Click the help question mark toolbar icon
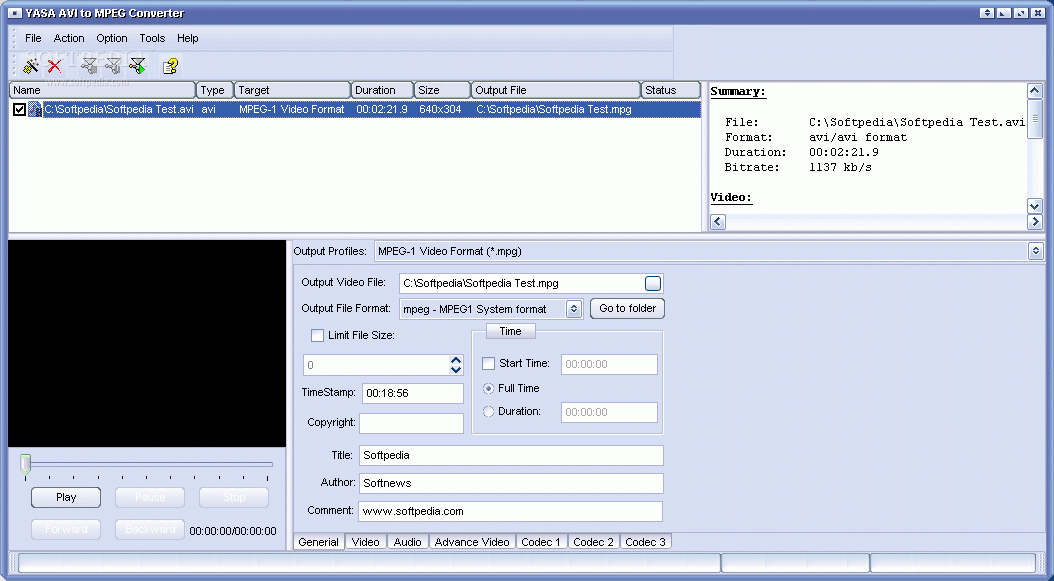Screen dimensions: 1054x581 point(171,66)
